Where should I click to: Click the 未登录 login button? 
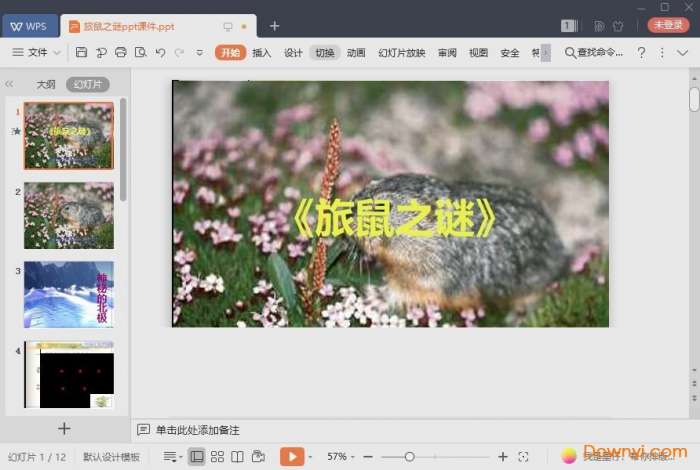click(x=668, y=25)
